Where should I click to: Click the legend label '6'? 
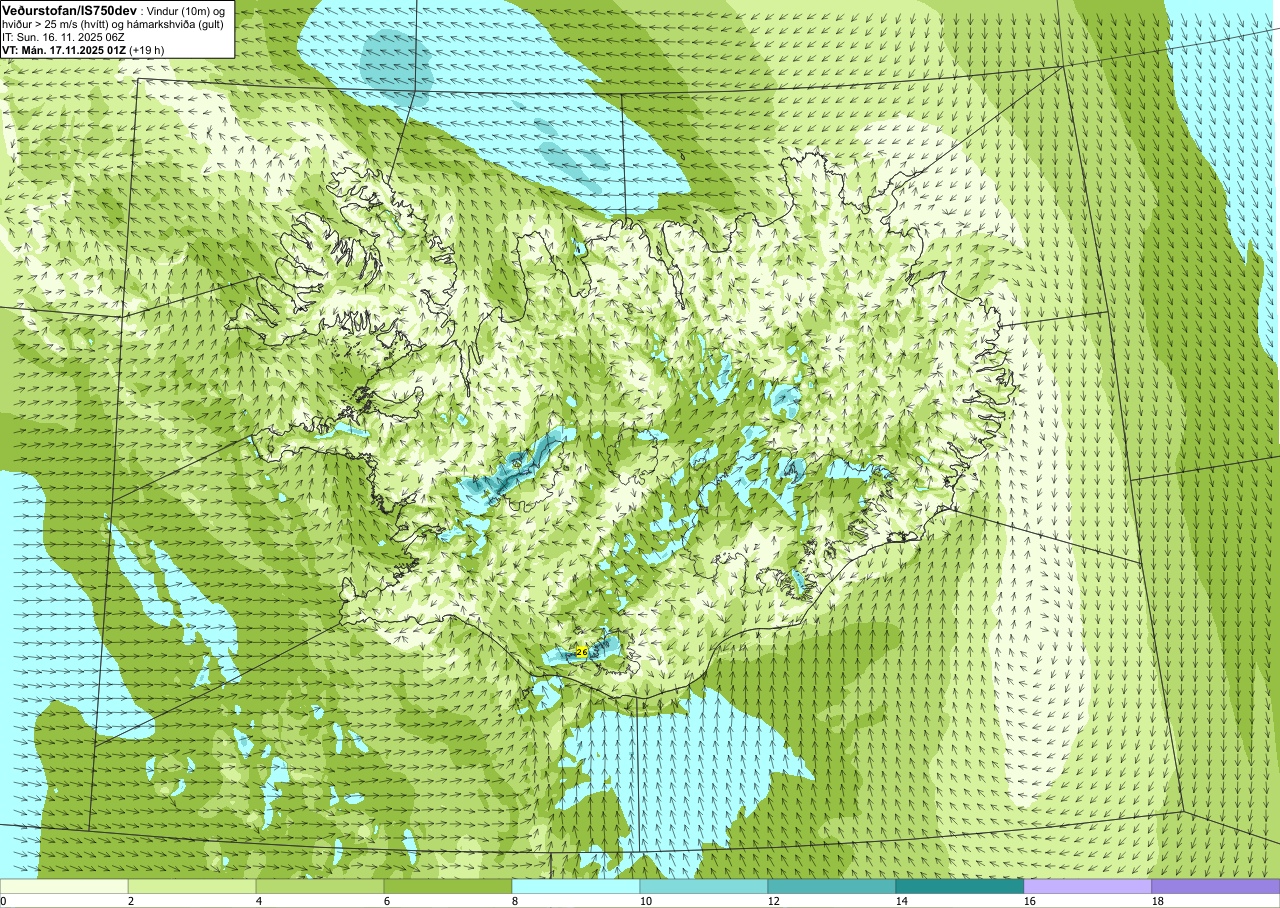pyautogui.click(x=387, y=901)
